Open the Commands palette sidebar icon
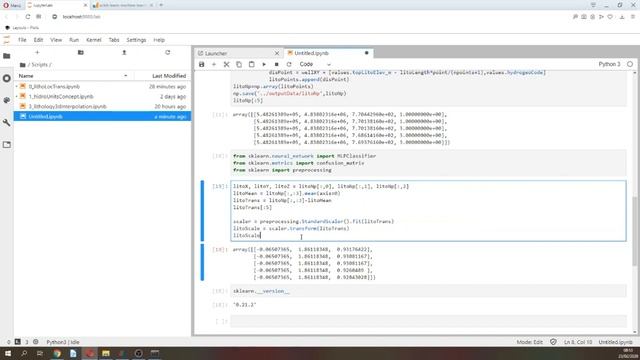 point(7,100)
